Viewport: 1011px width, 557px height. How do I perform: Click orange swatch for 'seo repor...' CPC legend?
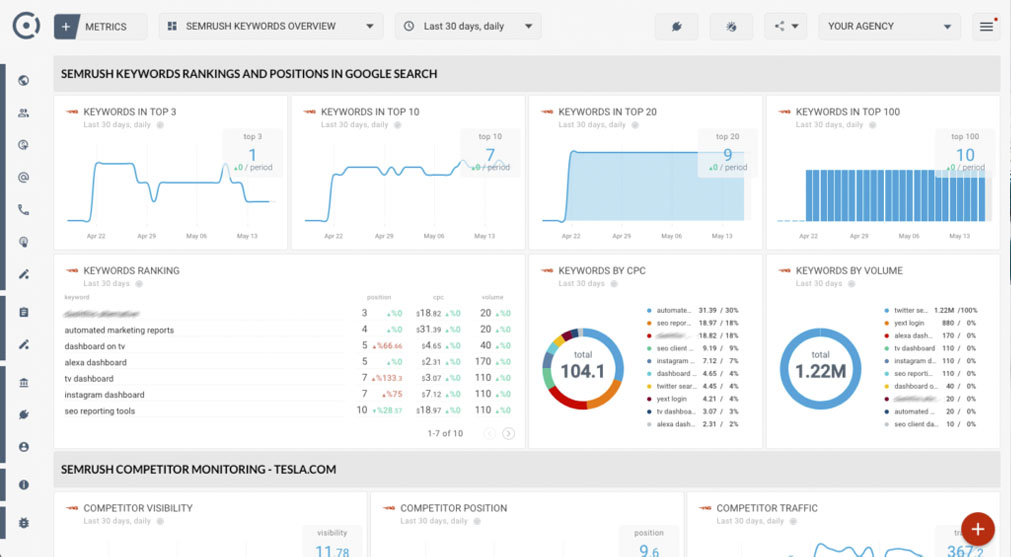tap(649, 323)
